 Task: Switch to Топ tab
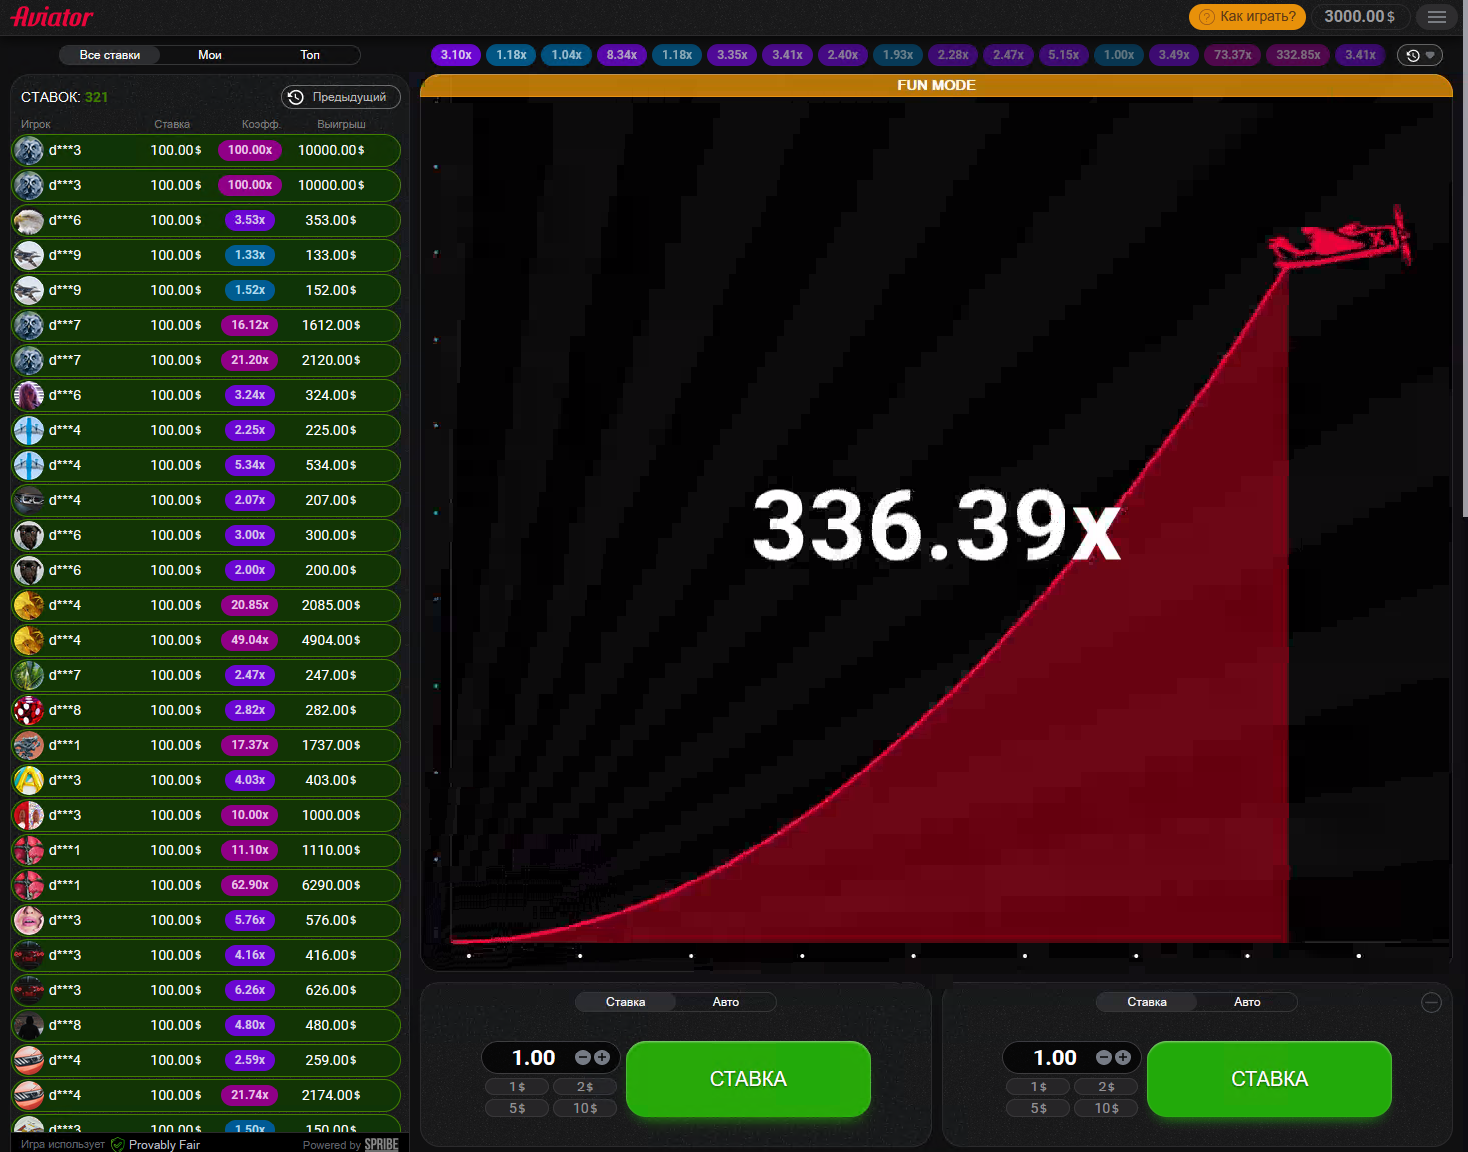point(310,55)
